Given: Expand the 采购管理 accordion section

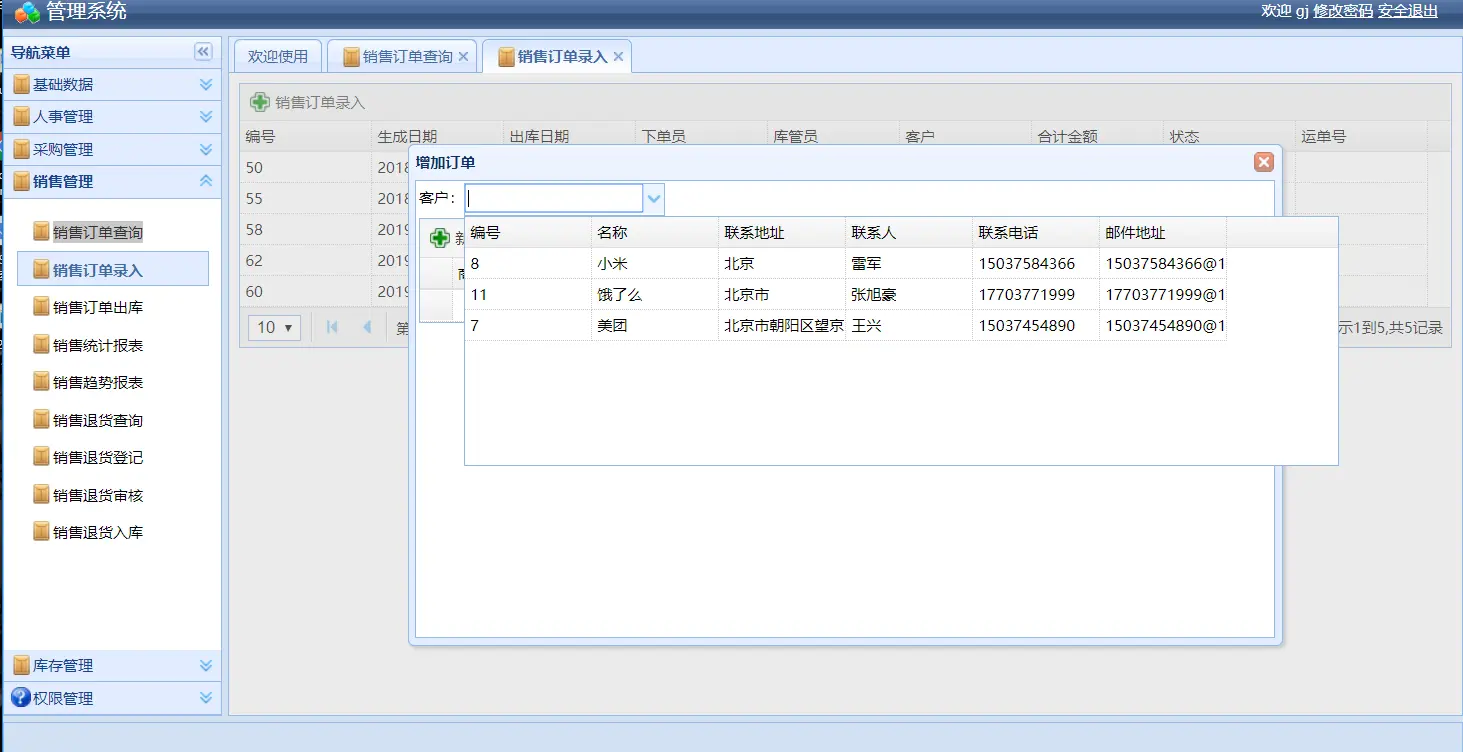Looking at the screenshot, I should pyautogui.click(x=206, y=149).
